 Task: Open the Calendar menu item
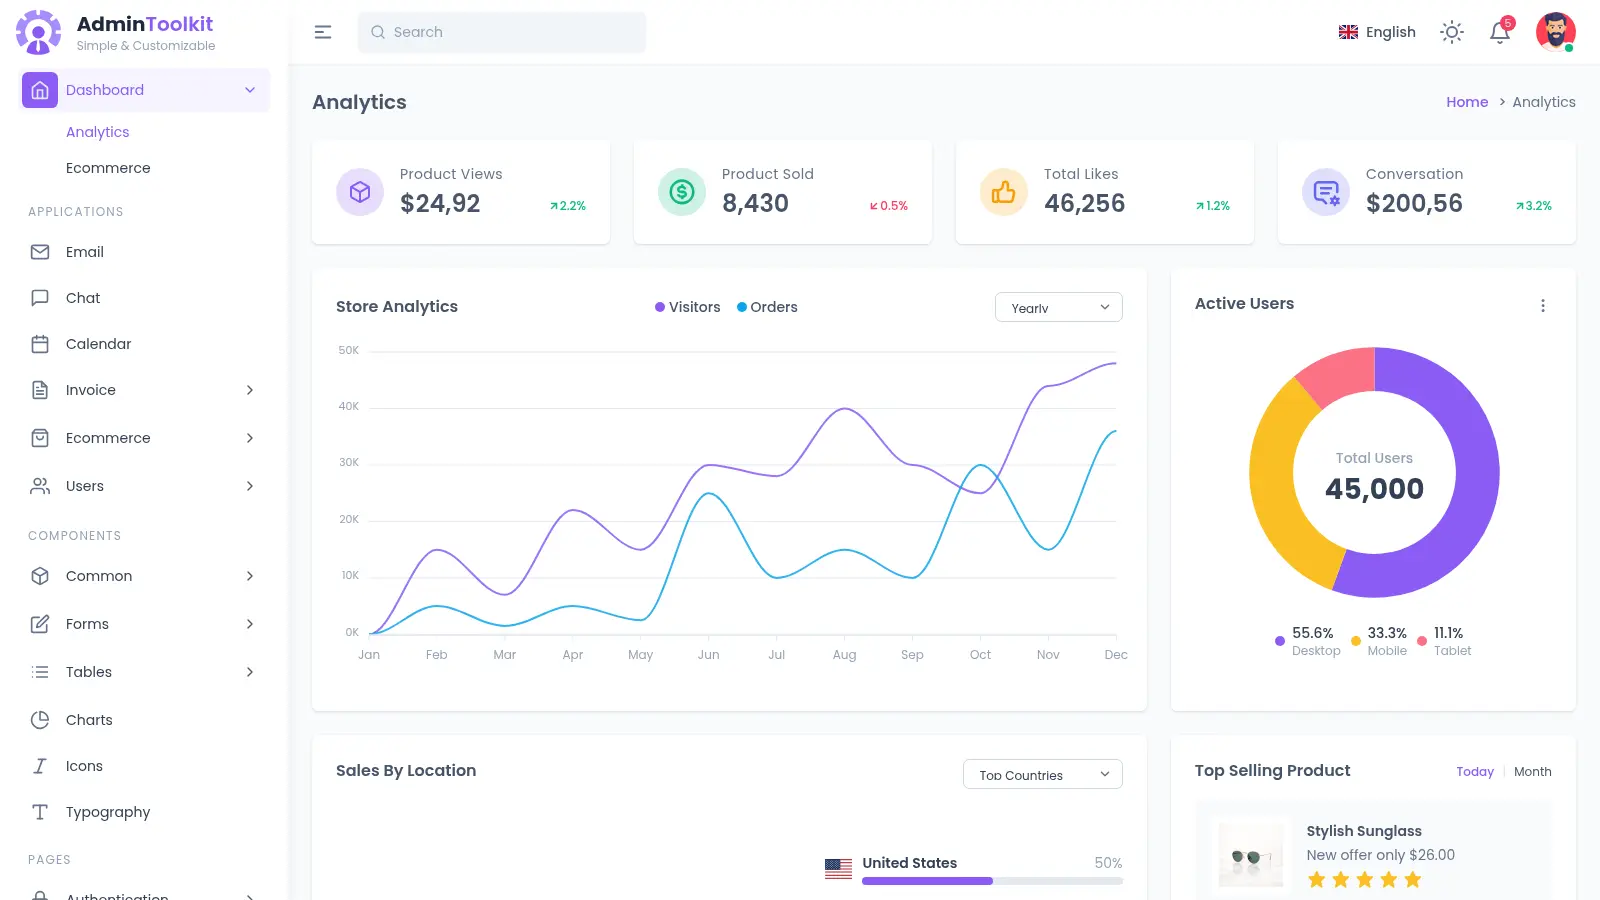click(146, 344)
